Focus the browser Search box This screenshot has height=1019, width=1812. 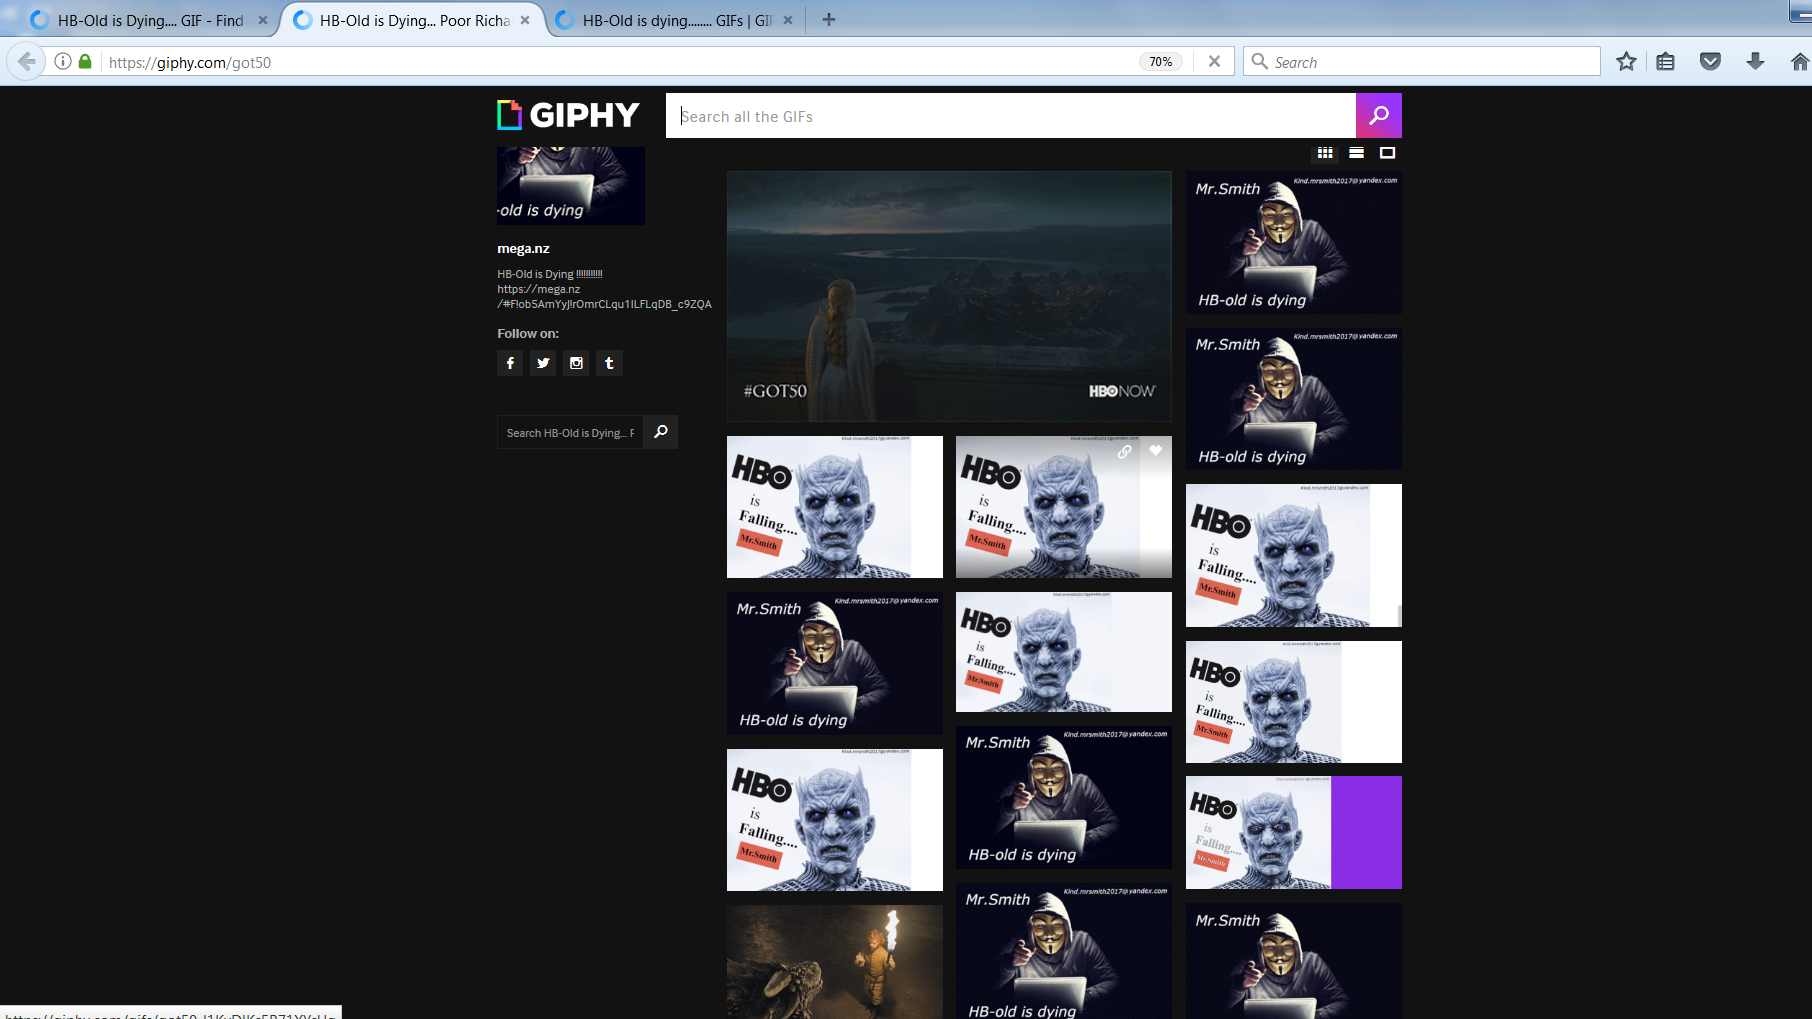1422,62
